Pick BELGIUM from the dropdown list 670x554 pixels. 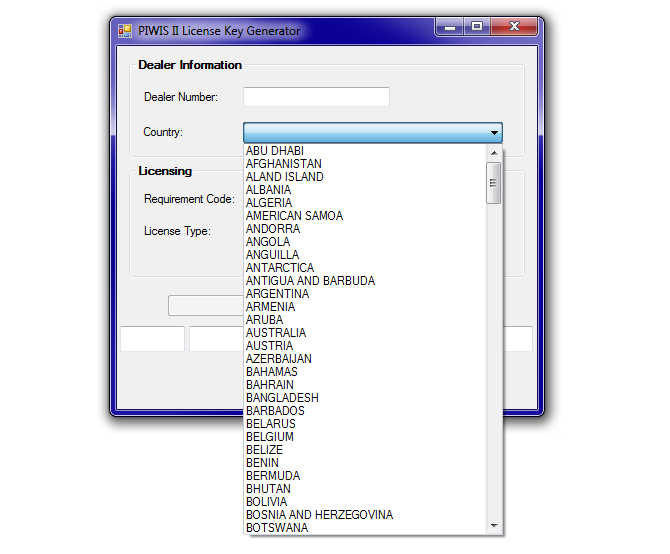(270, 437)
